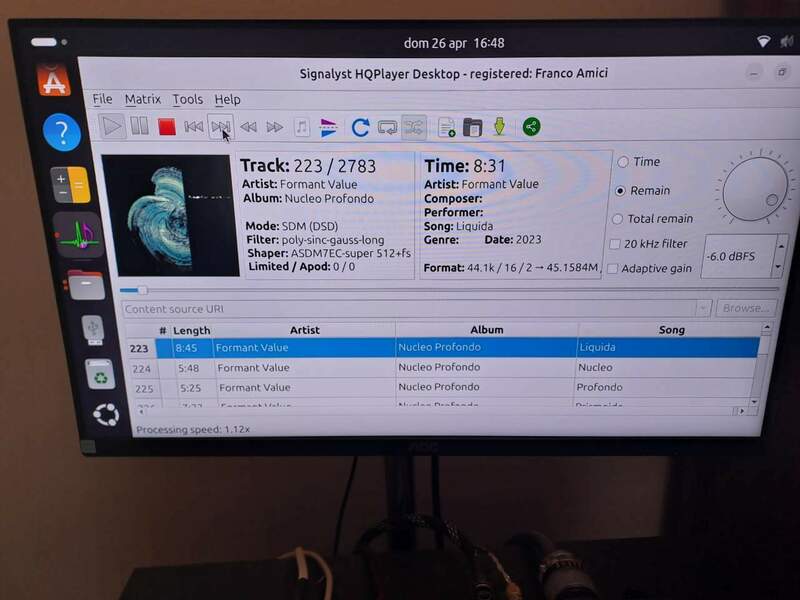
Task: Click the 5:25 length cell
Action: point(190,388)
